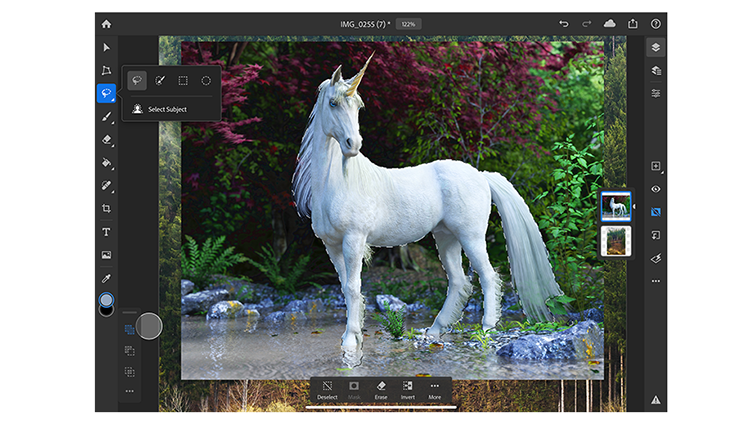Tap the foreground color swatch
Image resolution: width=750 pixels, height=422 pixels.
(106, 299)
